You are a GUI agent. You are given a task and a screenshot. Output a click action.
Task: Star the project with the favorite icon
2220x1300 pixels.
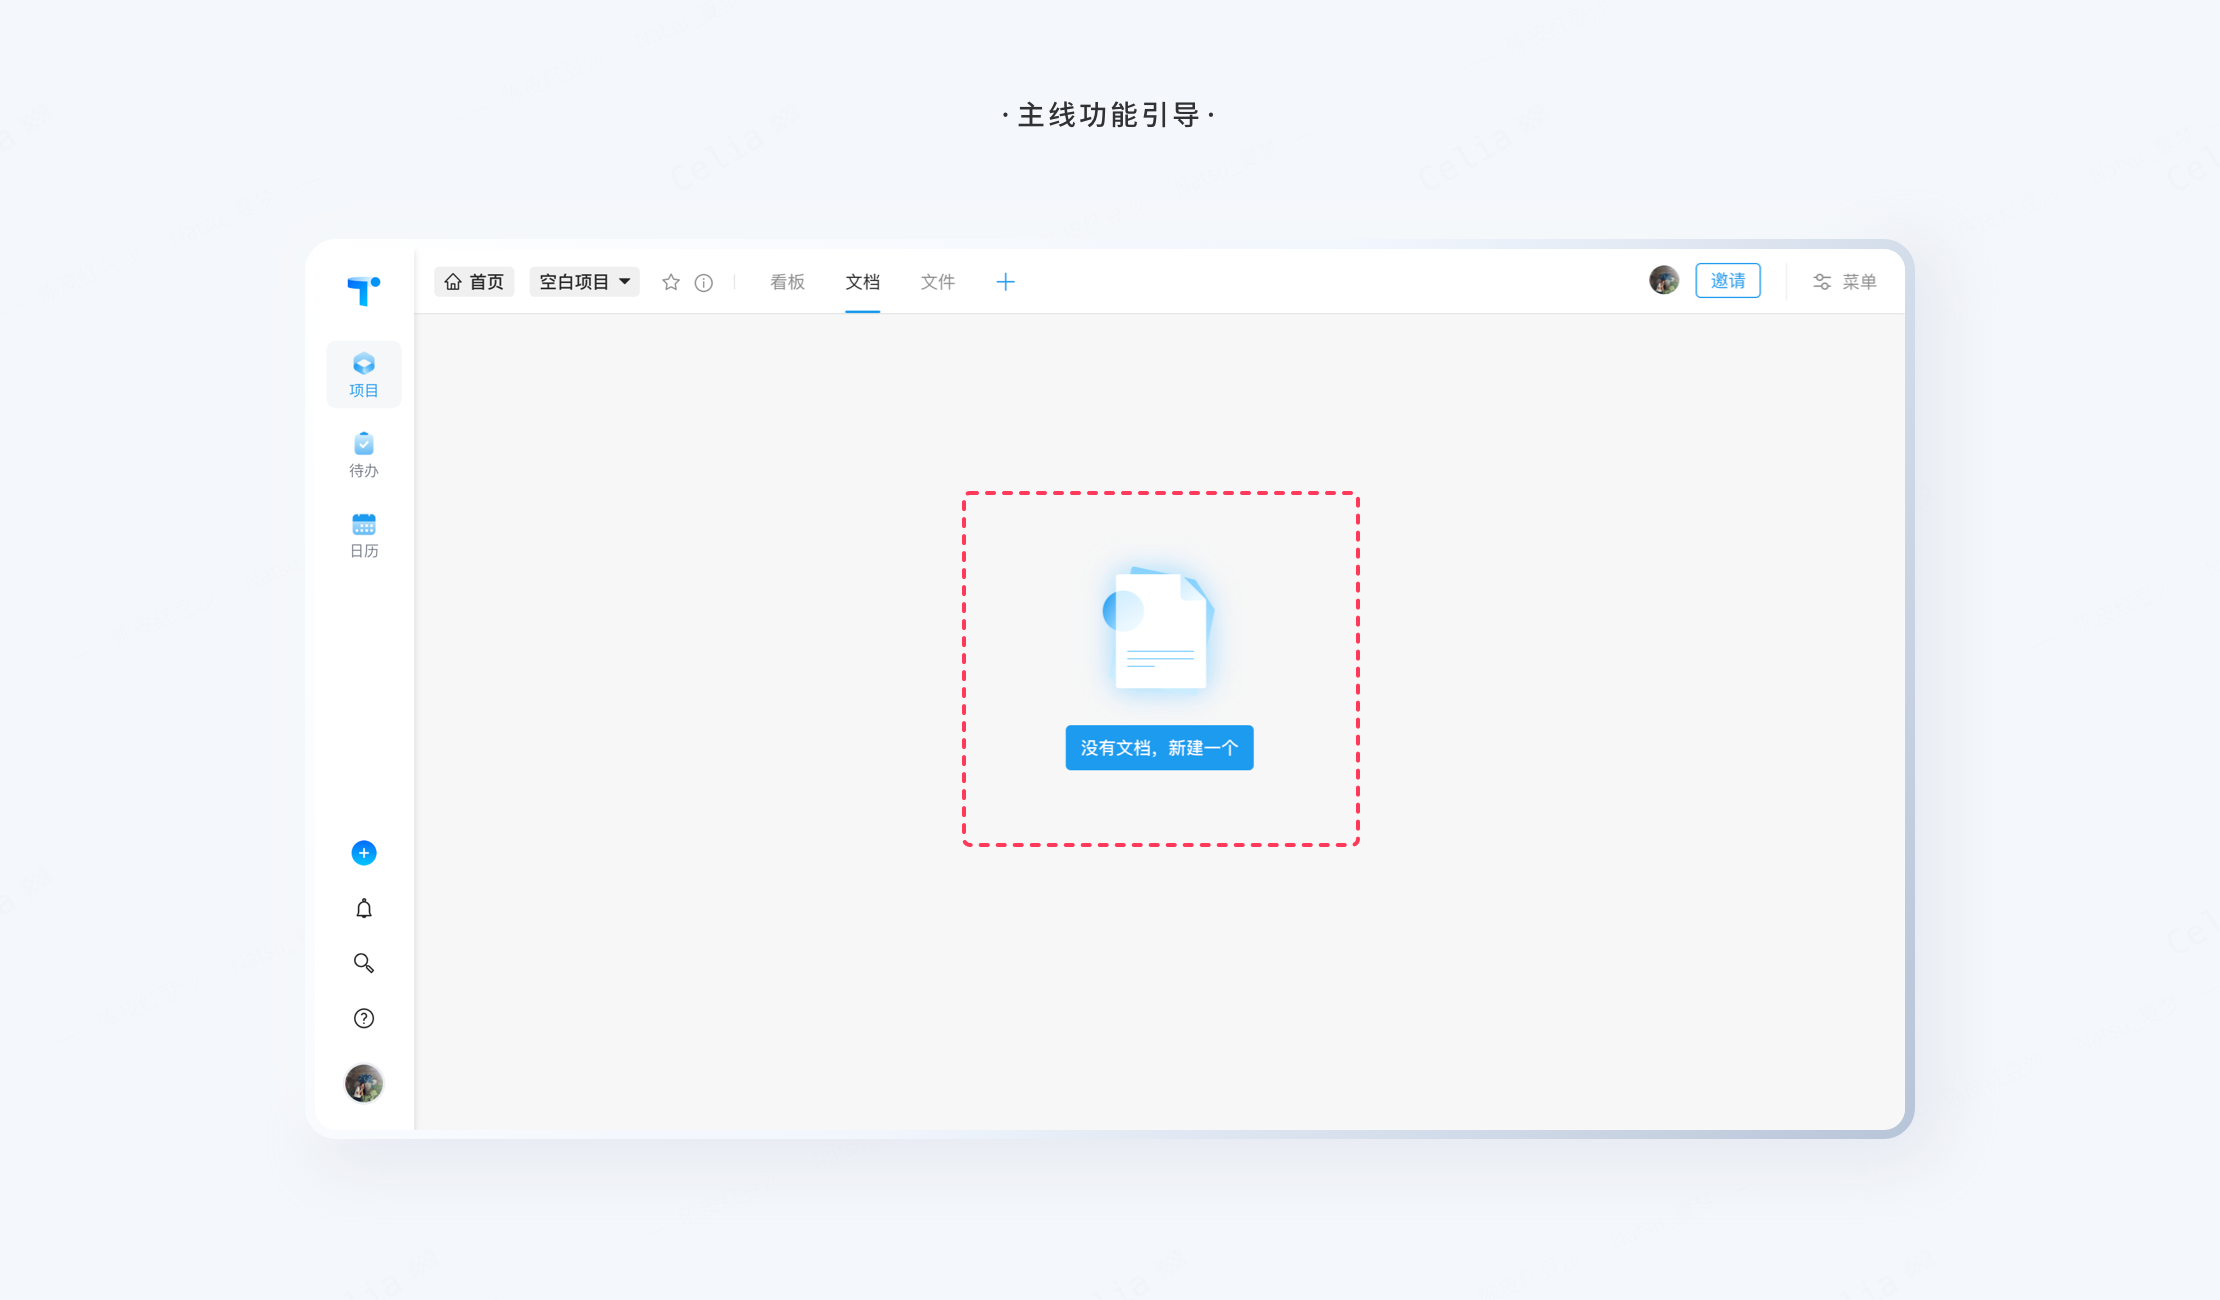click(671, 282)
